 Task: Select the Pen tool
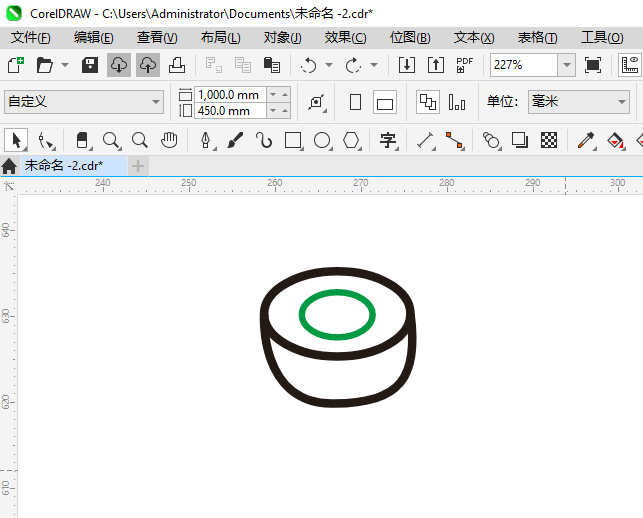pyautogui.click(x=206, y=140)
